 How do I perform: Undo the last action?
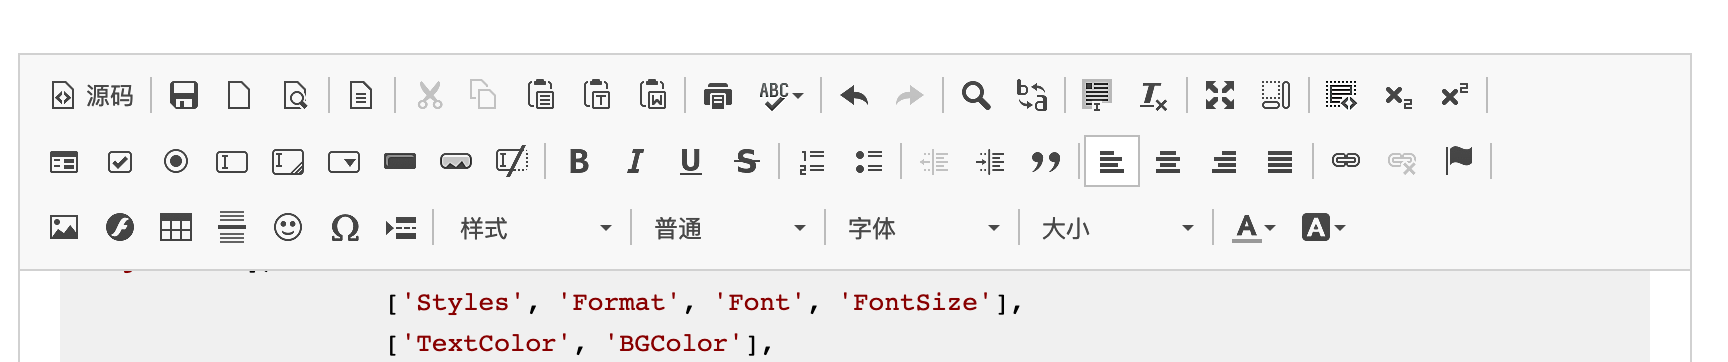pos(854,96)
